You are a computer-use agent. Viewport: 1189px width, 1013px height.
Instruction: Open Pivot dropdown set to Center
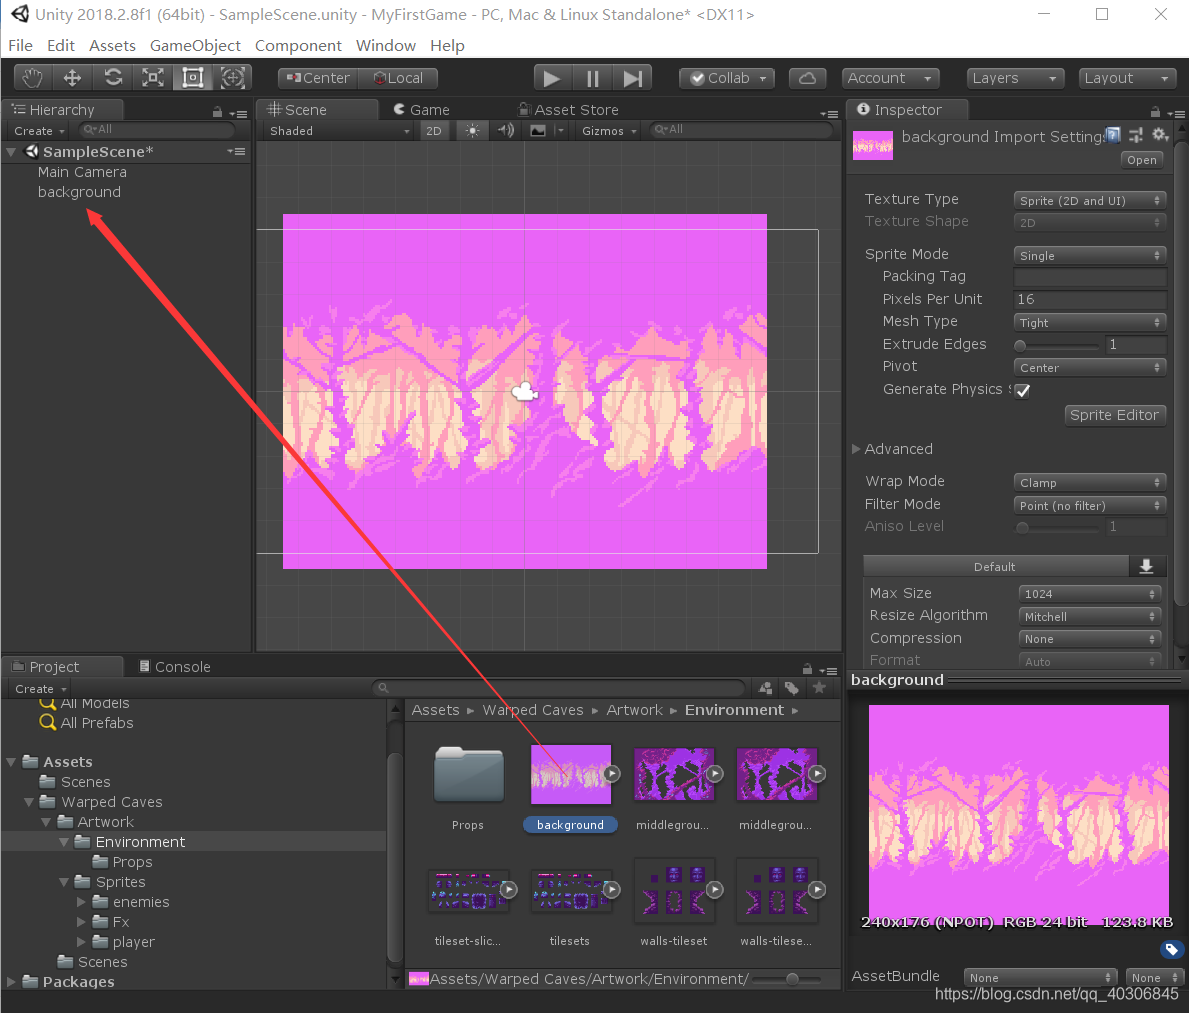click(x=1090, y=367)
